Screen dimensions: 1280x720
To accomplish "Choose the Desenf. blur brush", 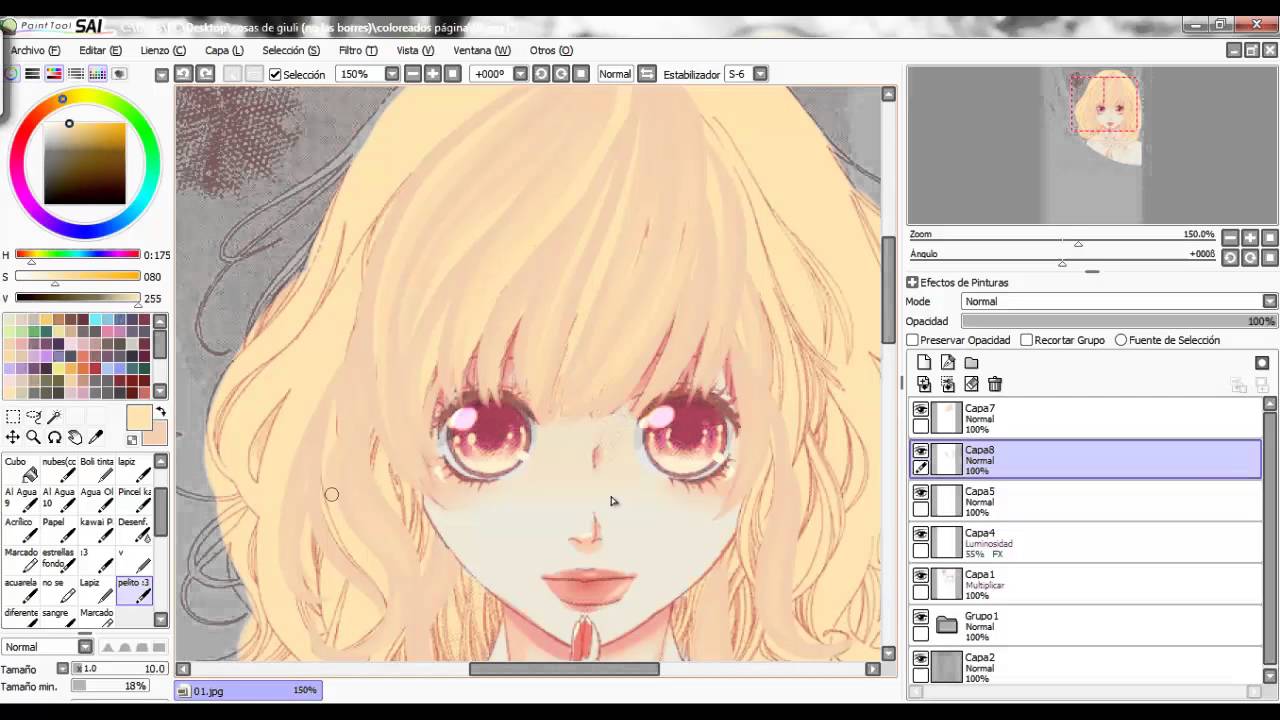I will pyautogui.click(x=135, y=528).
